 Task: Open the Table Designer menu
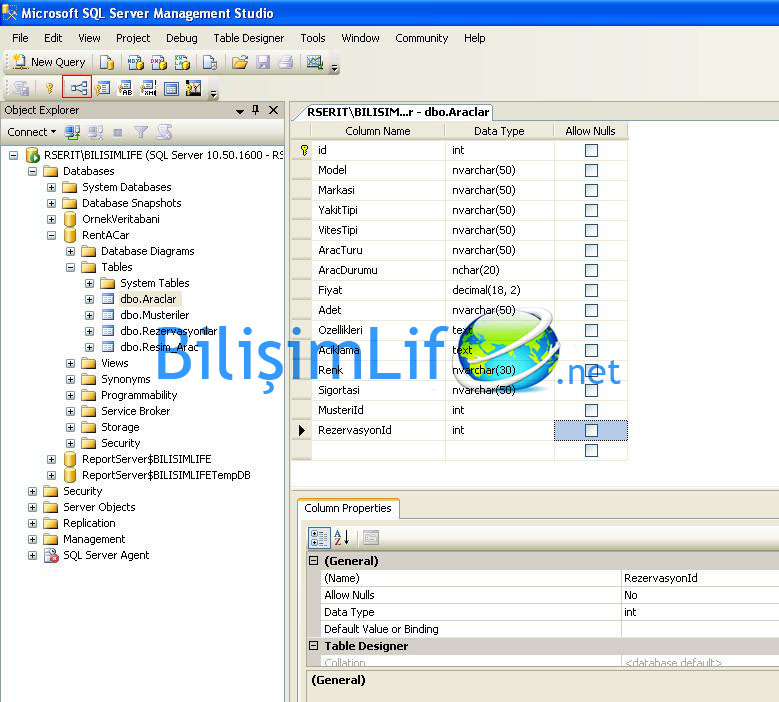[248, 38]
